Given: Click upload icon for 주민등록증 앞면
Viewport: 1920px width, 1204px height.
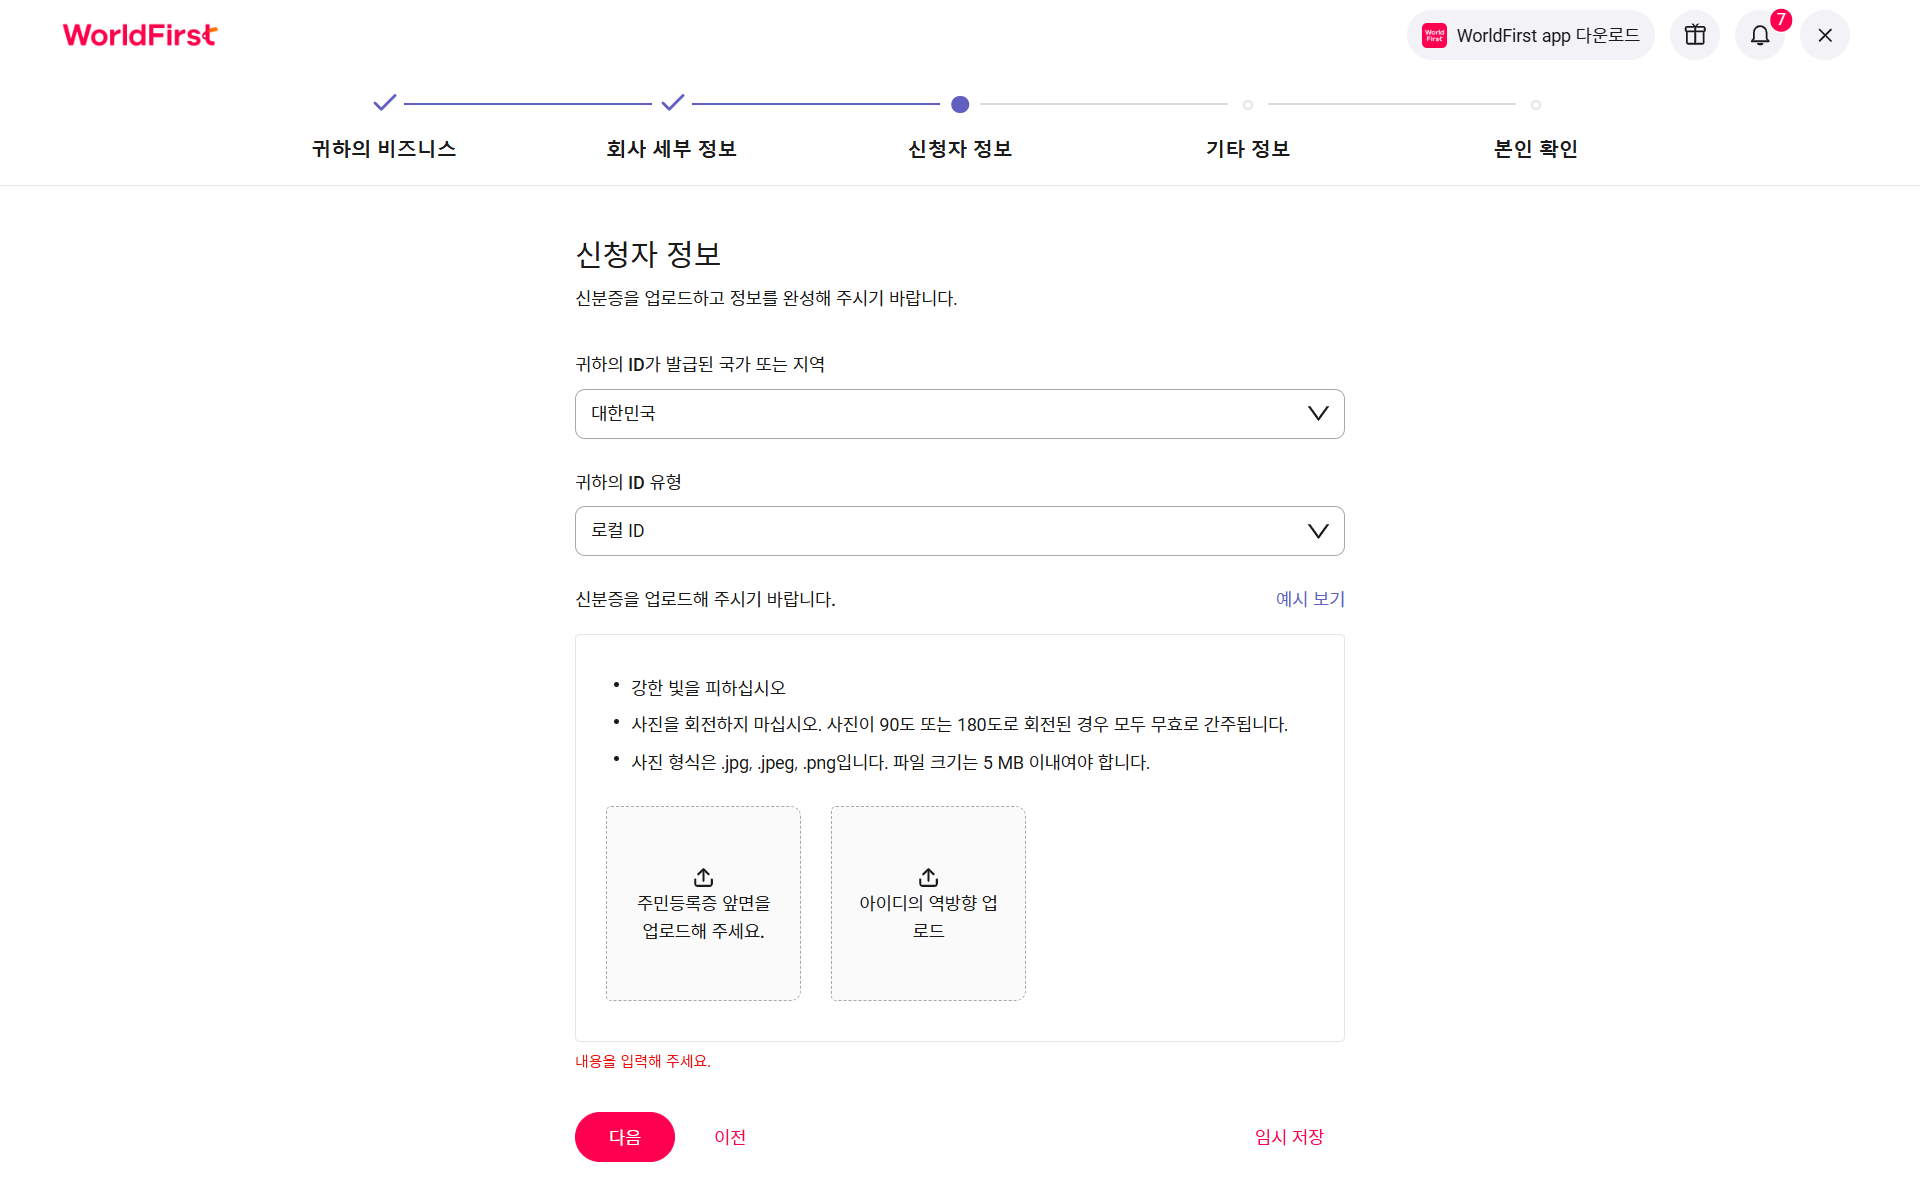Looking at the screenshot, I should [x=703, y=877].
